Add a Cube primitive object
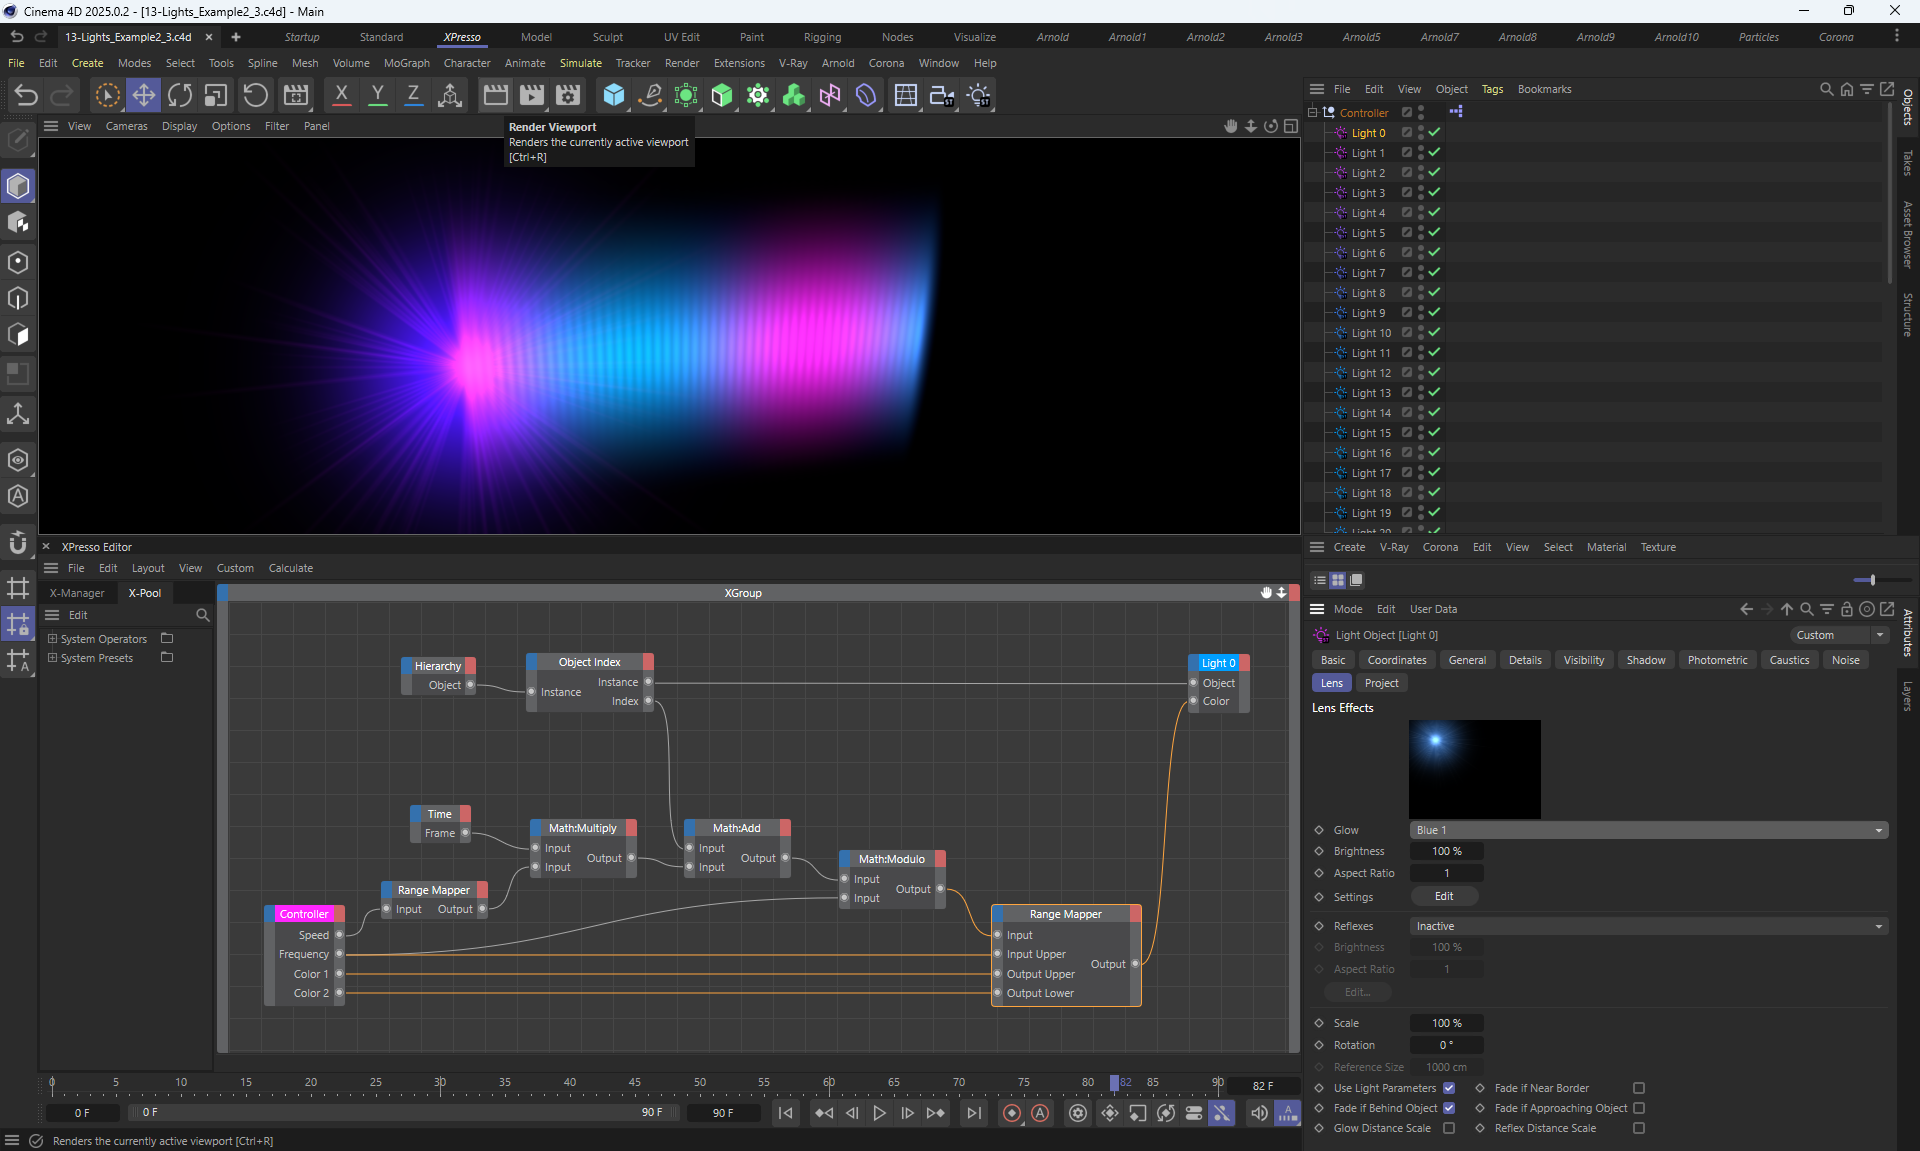Image resolution: width=1920 pixels, height=1151 pixels. 614,95
